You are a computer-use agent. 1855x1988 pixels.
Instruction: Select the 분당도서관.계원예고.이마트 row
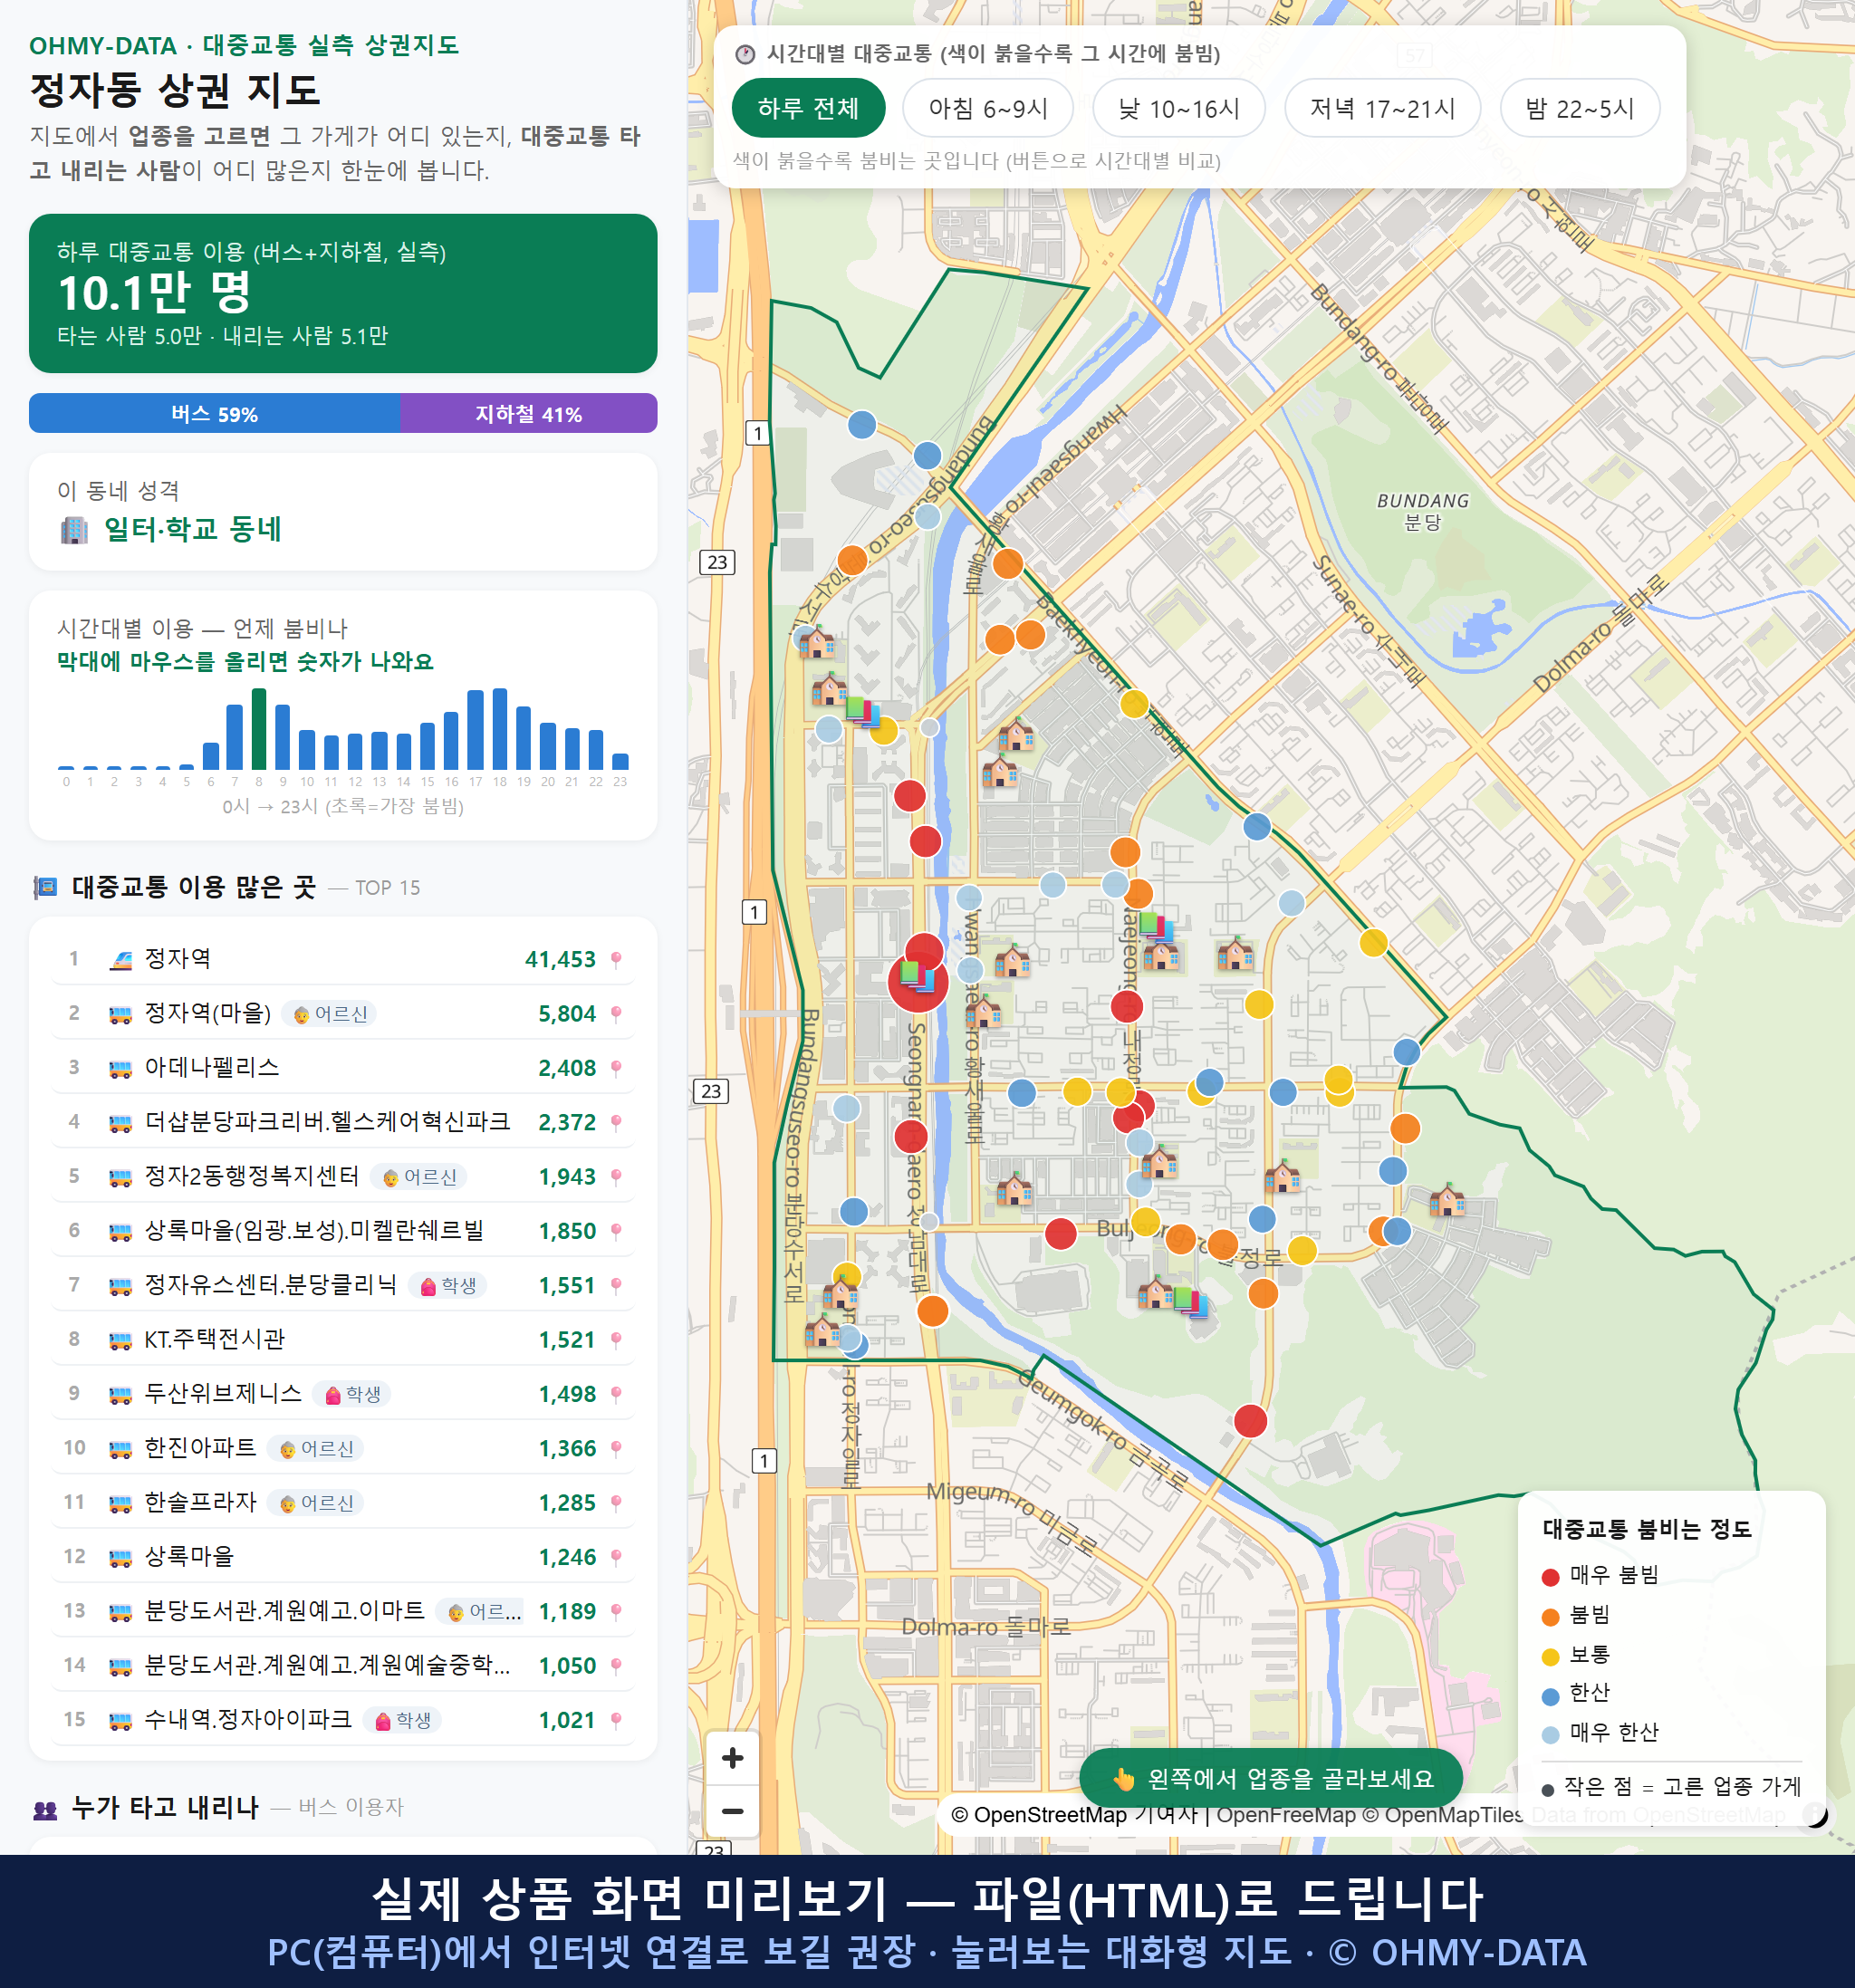[x=343, y=1611]
